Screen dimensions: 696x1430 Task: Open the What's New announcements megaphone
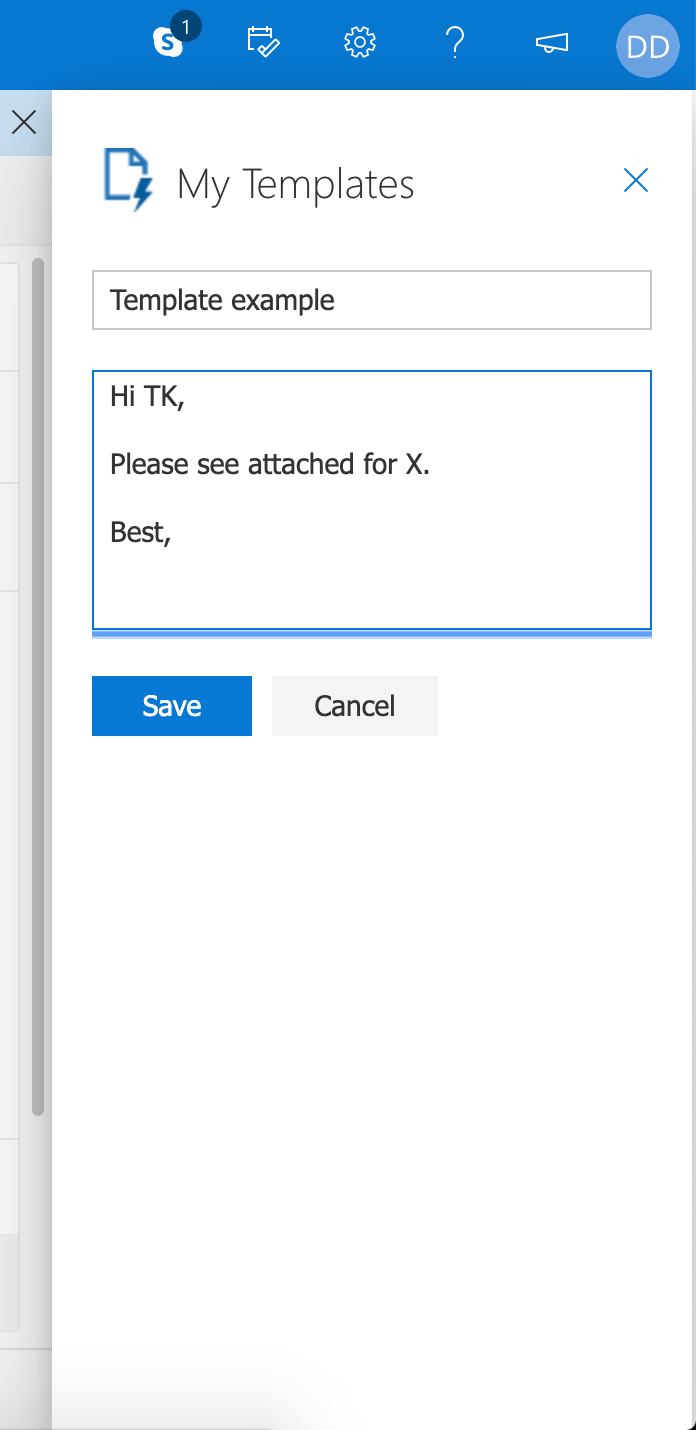pyautogui.click(x=552, y=42)
